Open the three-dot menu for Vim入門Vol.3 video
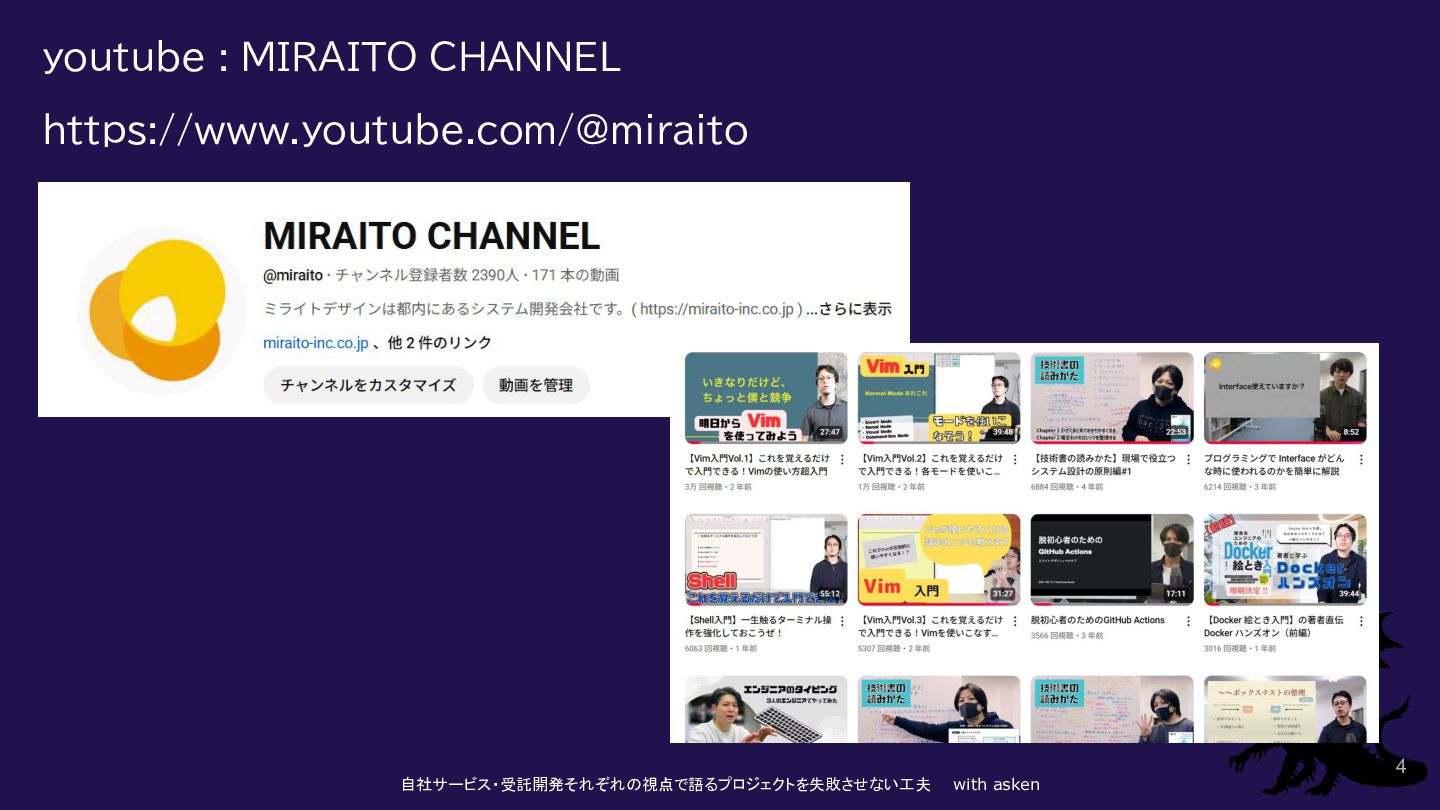Viewport: 1440px width, 810px height. click(1014, 621)
